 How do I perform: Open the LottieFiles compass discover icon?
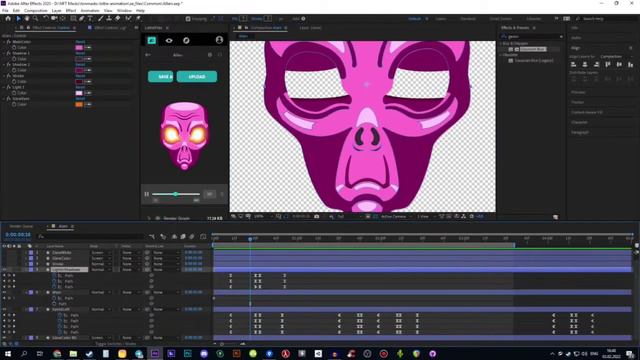pyautogui.click(x=186, y=40)
